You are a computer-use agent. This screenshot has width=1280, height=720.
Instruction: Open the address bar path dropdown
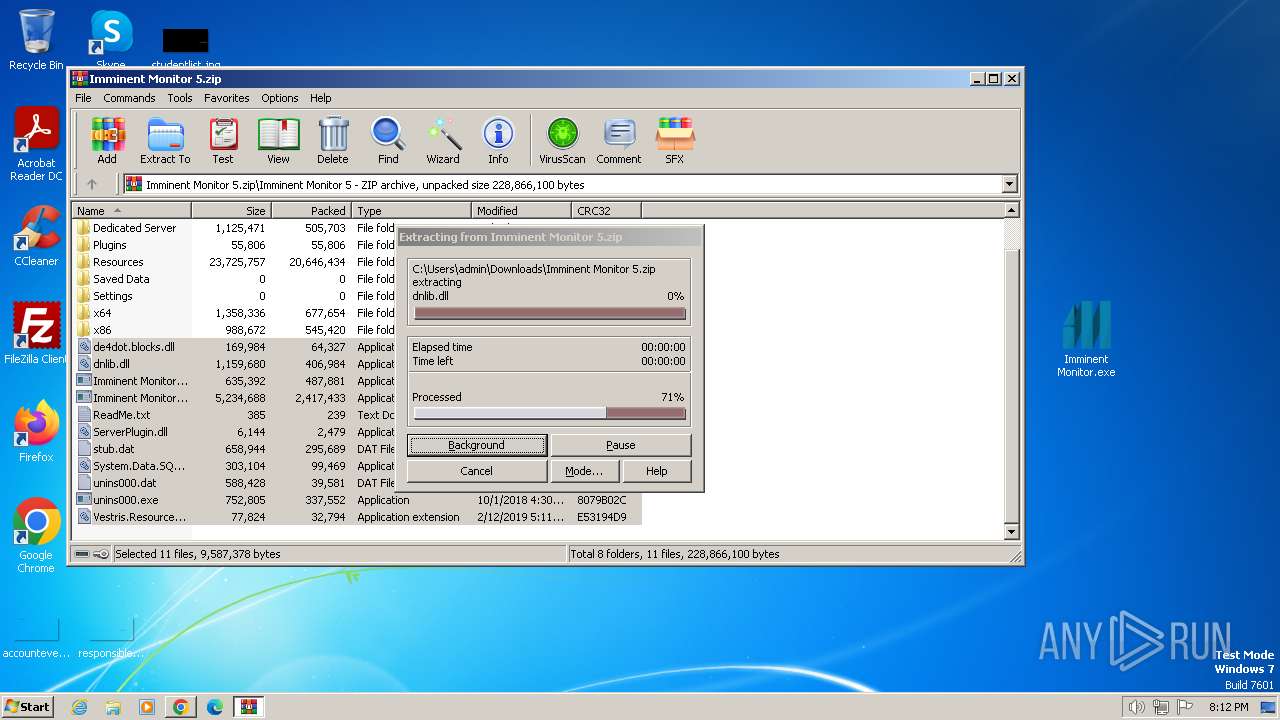tap(1009, 184)
